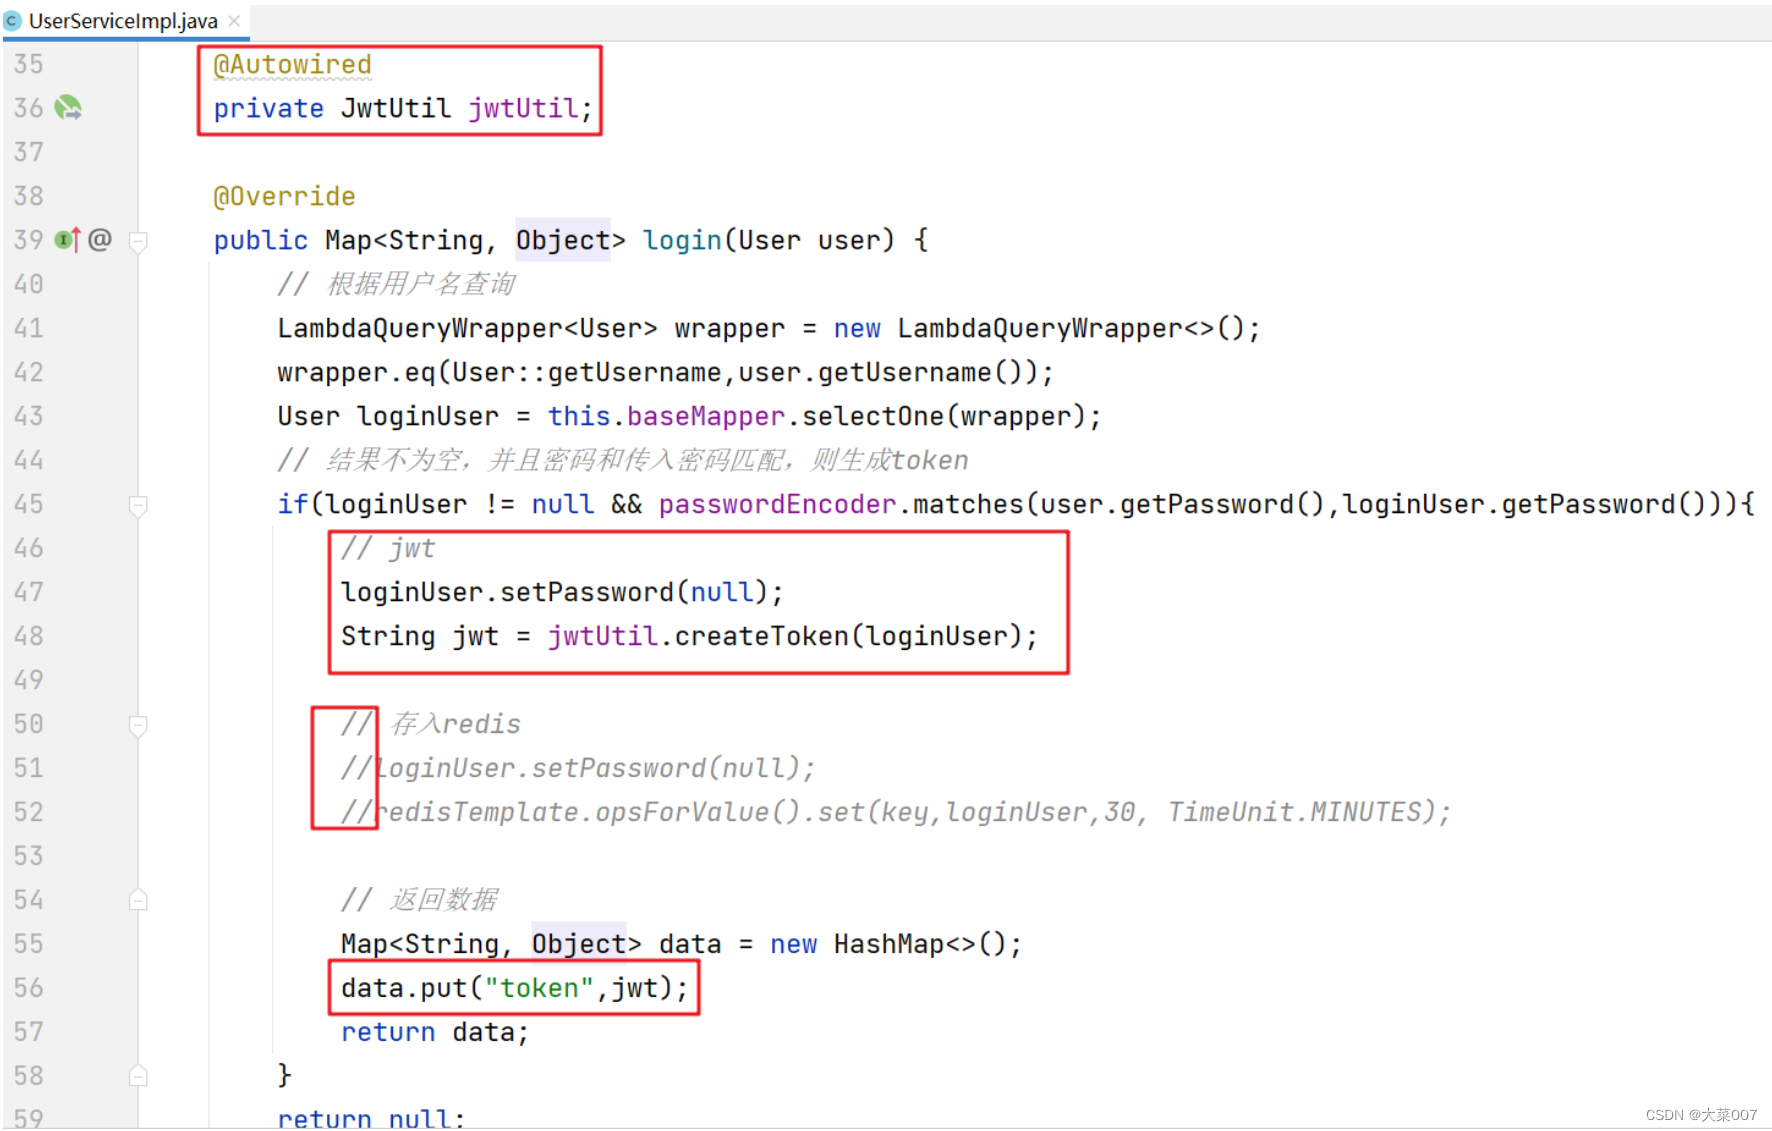Viewport: 1772px width, 1131px height.
Task: Click baseMapper on line 43
Action: click(x=706, y=416)
